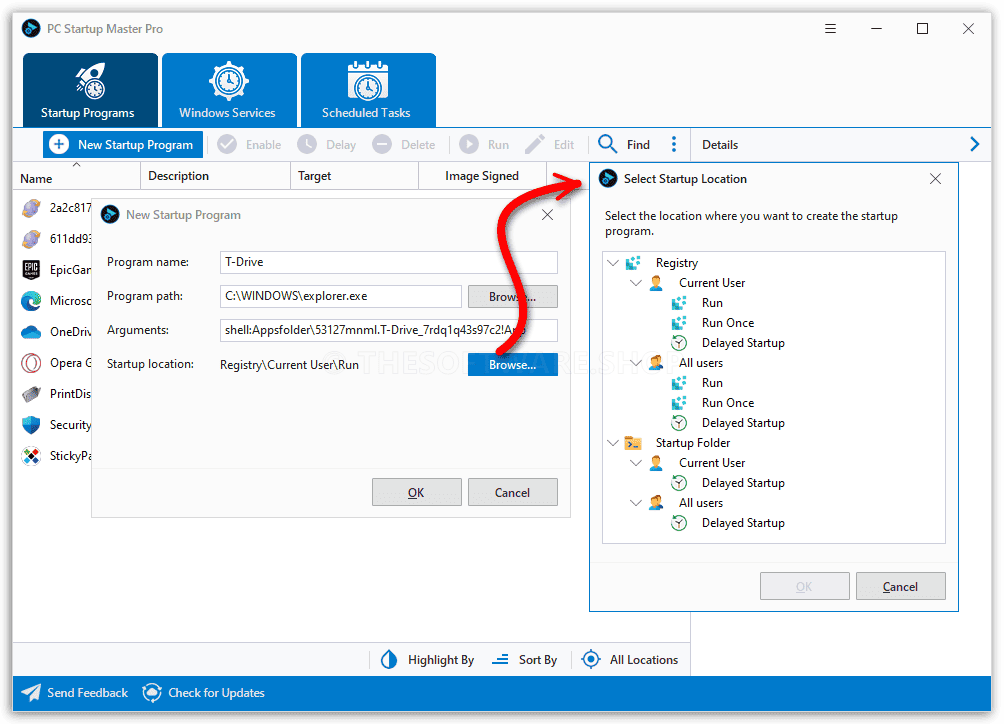The width and height of the screenshot is (1004, 724).
Task: Click the Program name input field
Action: 389,262
